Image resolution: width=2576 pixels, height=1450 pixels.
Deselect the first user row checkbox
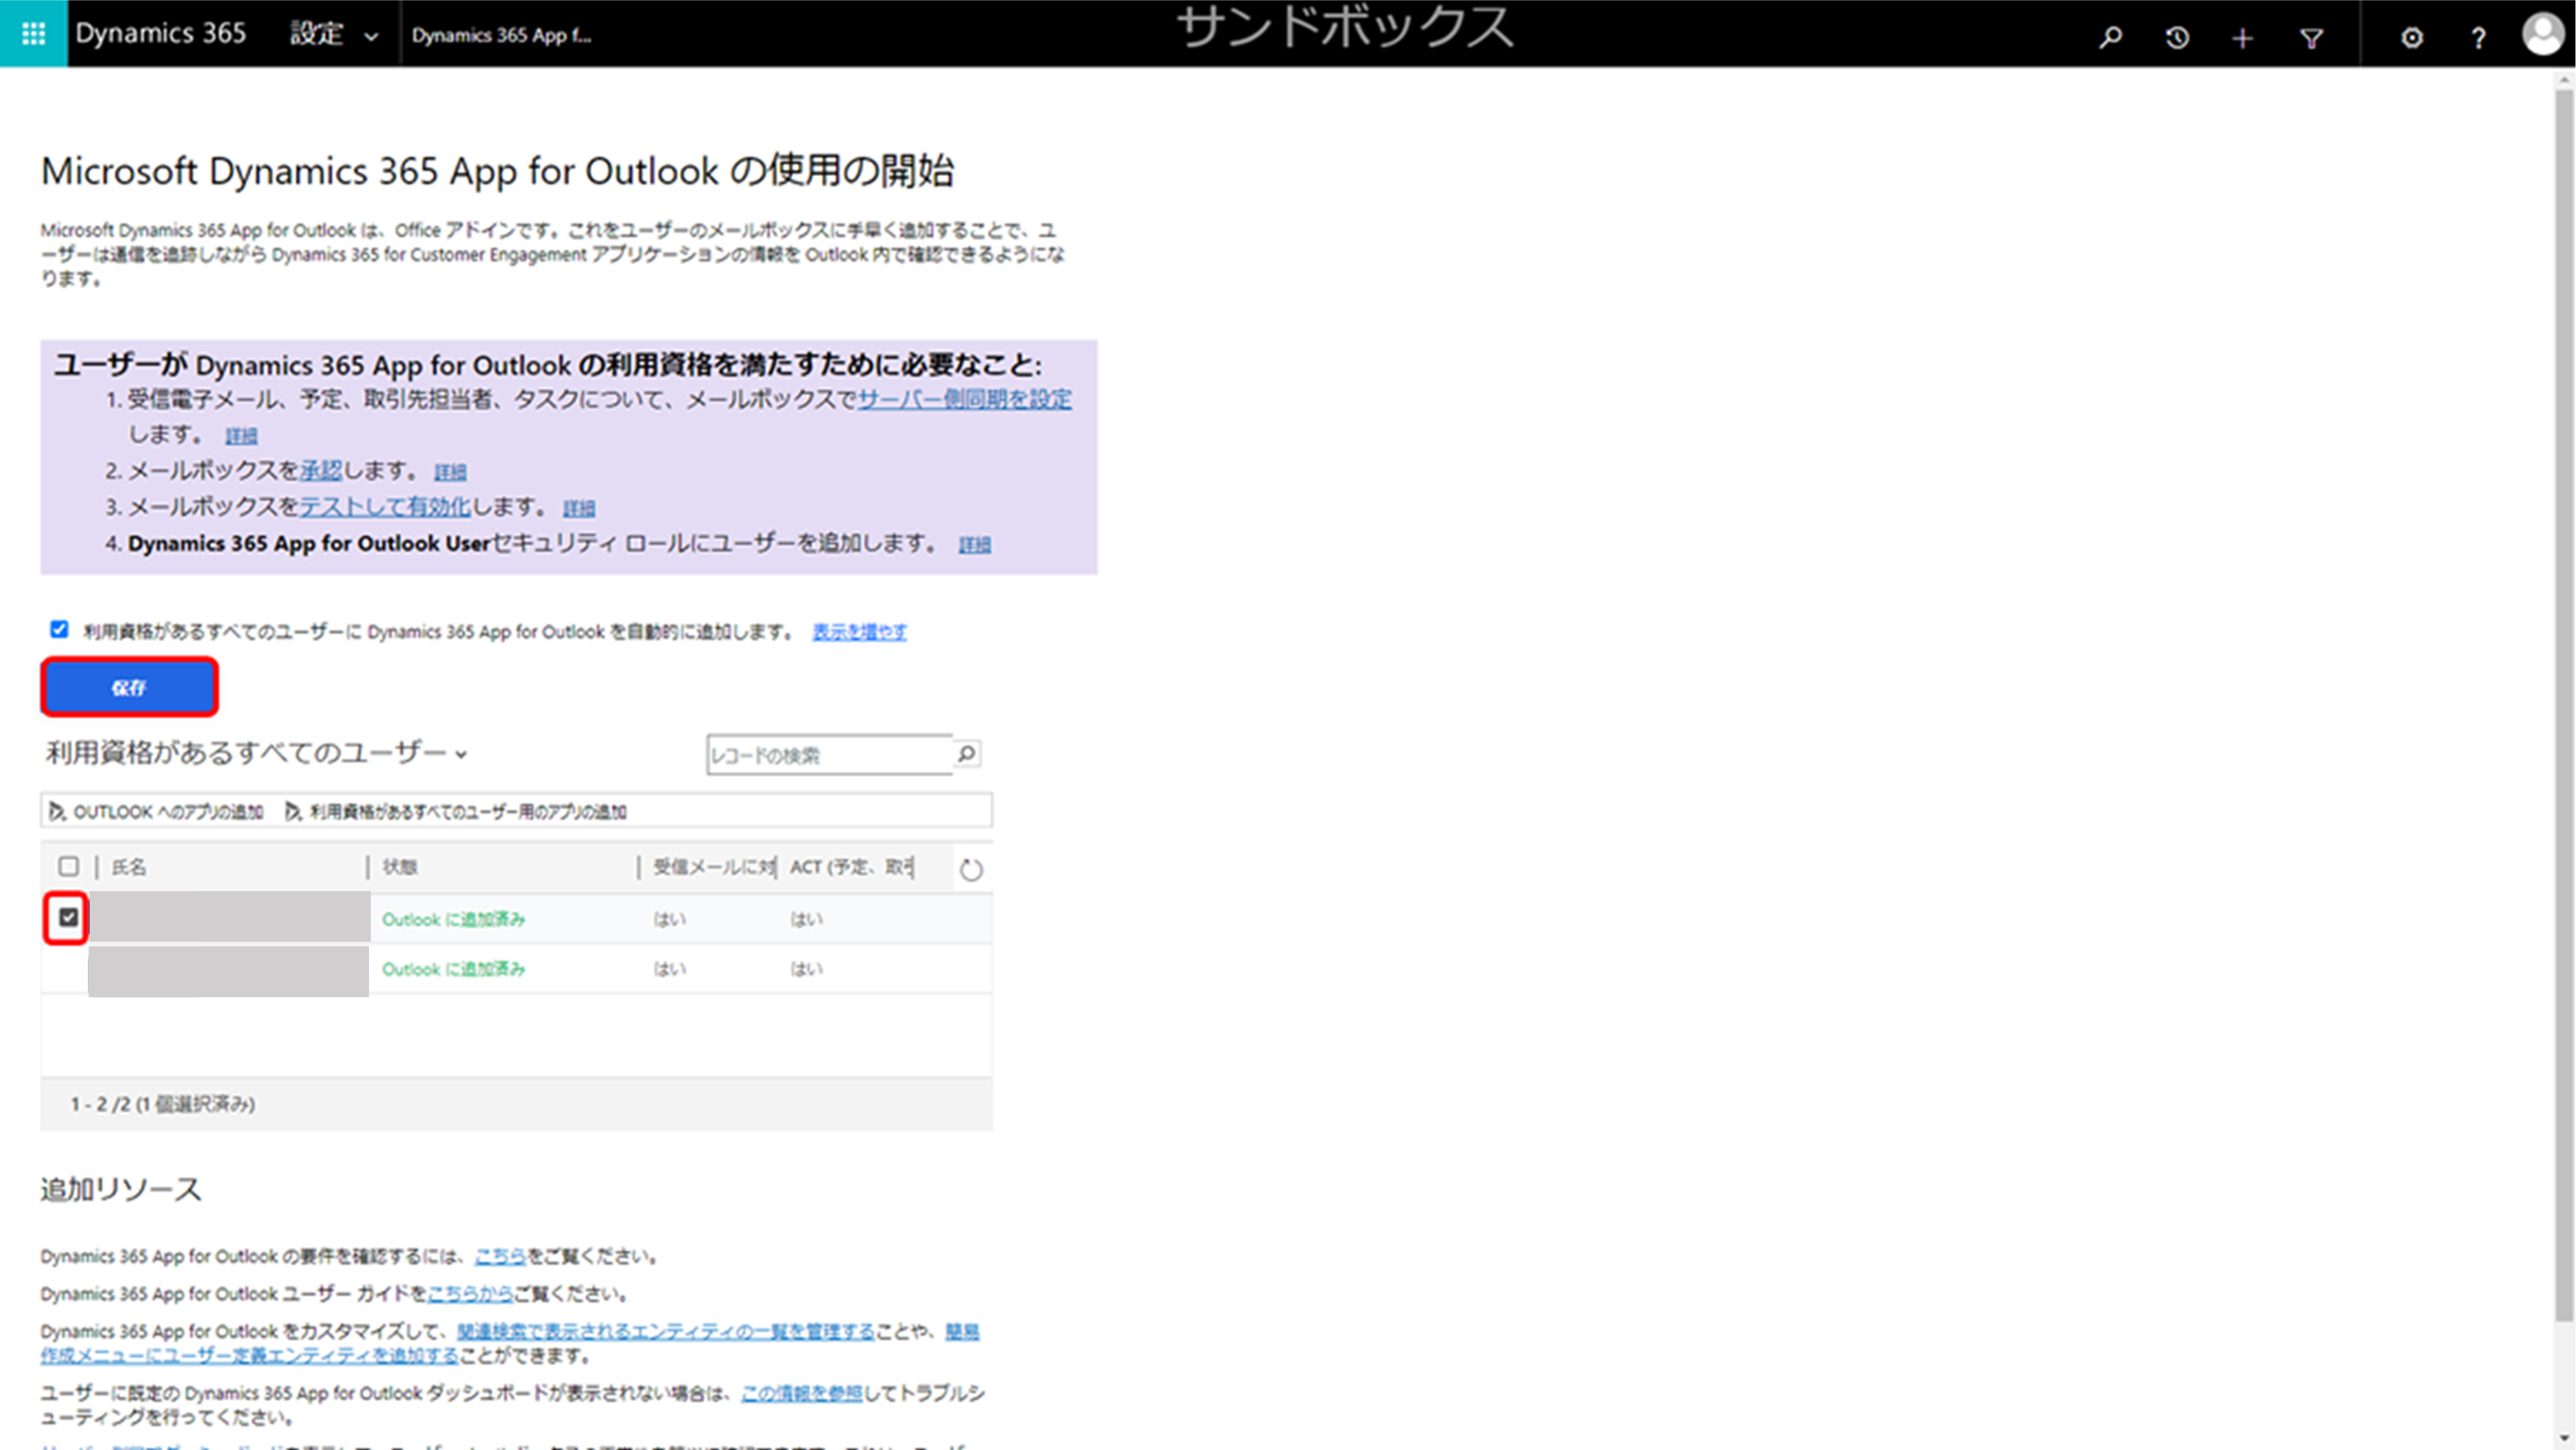67,918
